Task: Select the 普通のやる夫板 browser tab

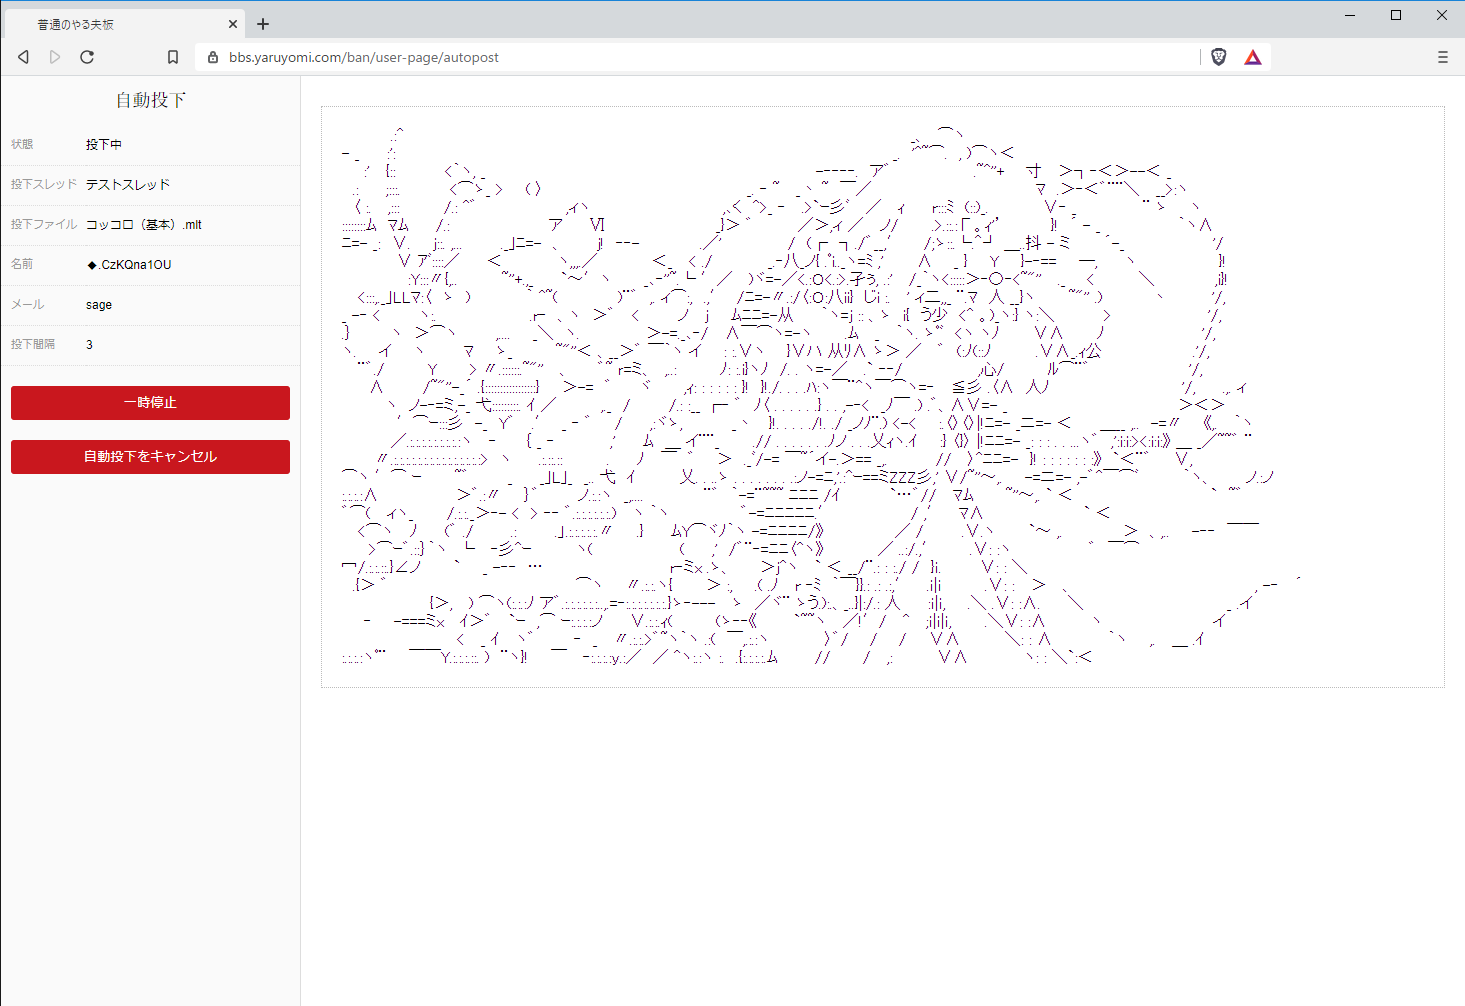Action: 110,24
